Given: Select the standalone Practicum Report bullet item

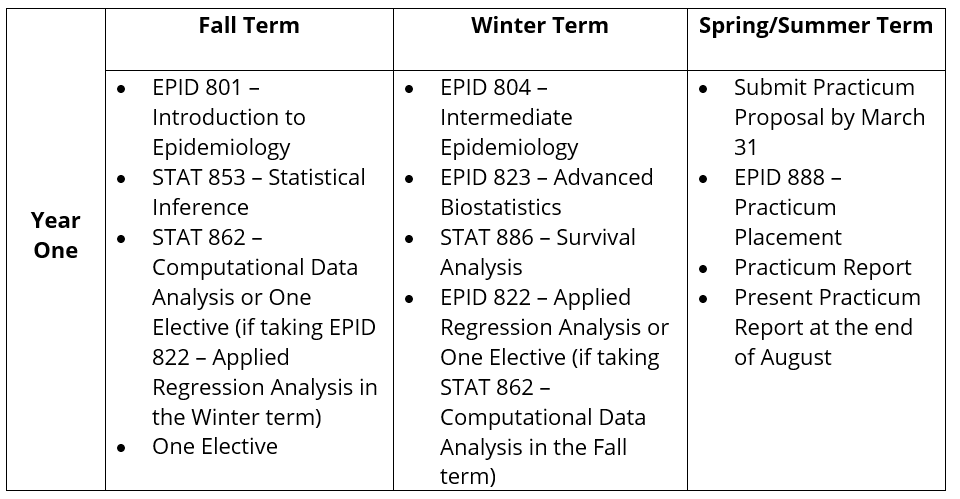Looking at the screenshot, I should 822,267.
